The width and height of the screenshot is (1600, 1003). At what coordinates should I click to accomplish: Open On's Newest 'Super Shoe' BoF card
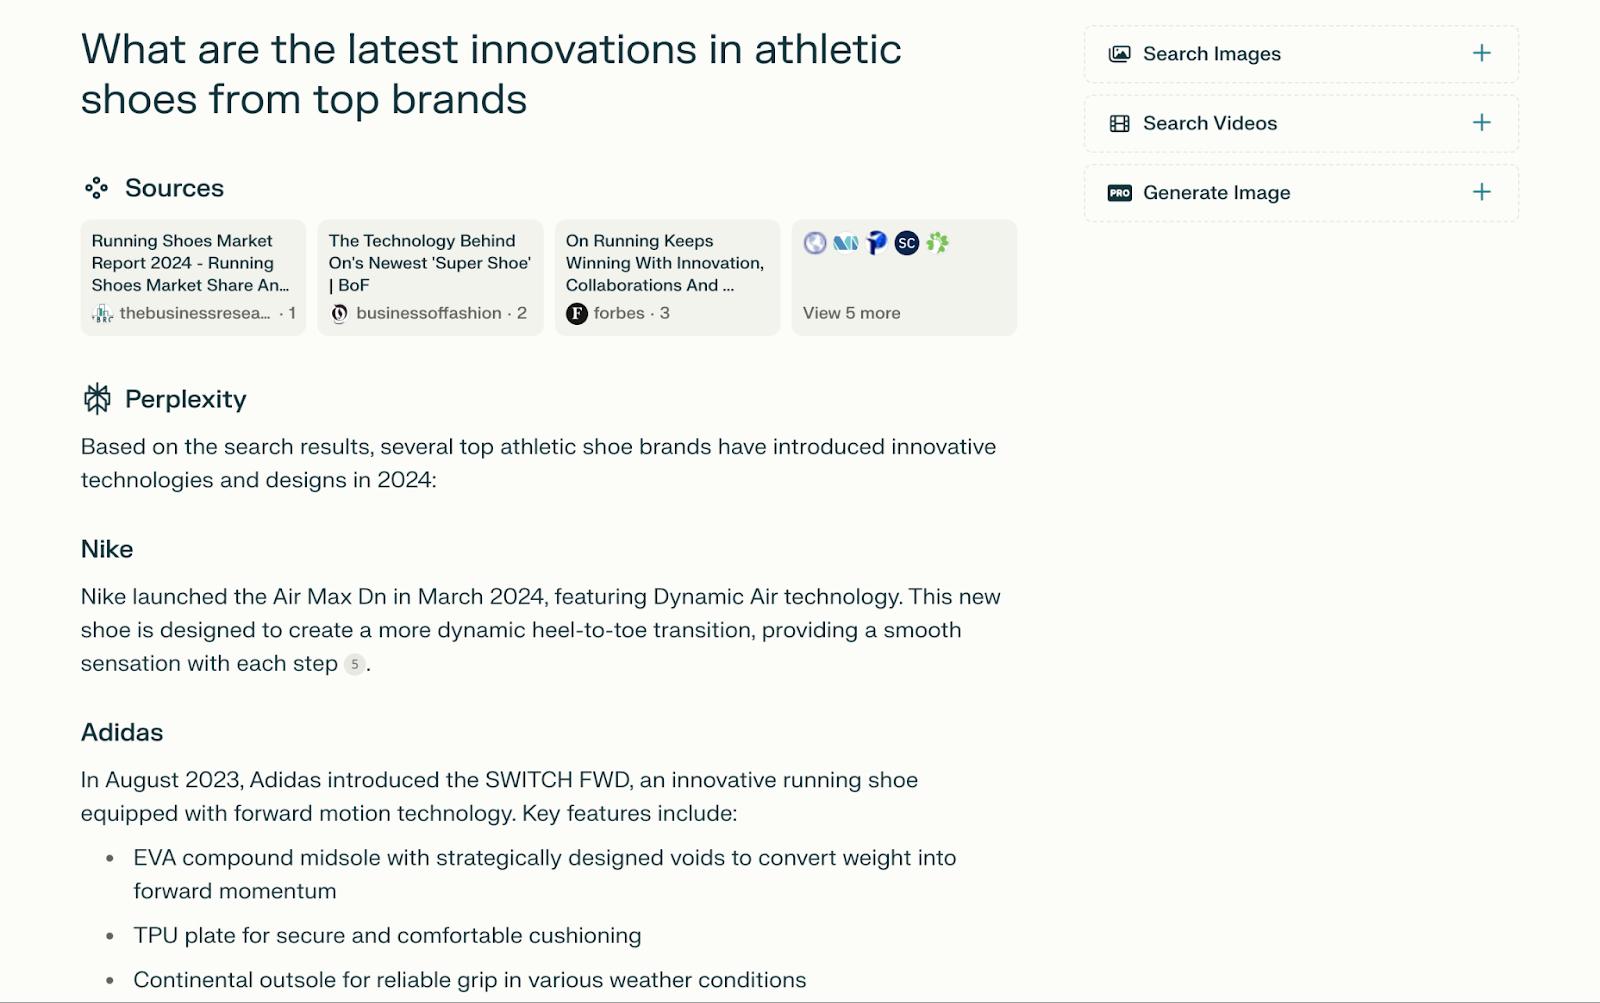tap(429, 263)
